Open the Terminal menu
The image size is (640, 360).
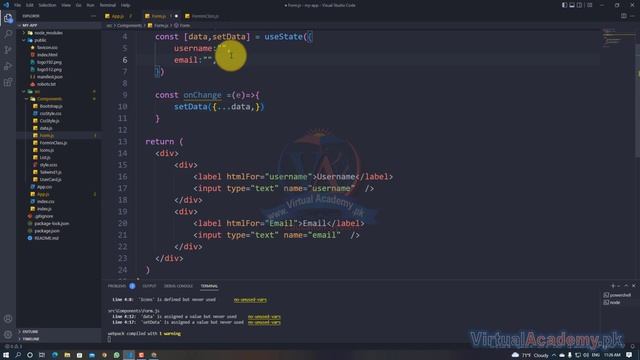[x=108, y=5]
